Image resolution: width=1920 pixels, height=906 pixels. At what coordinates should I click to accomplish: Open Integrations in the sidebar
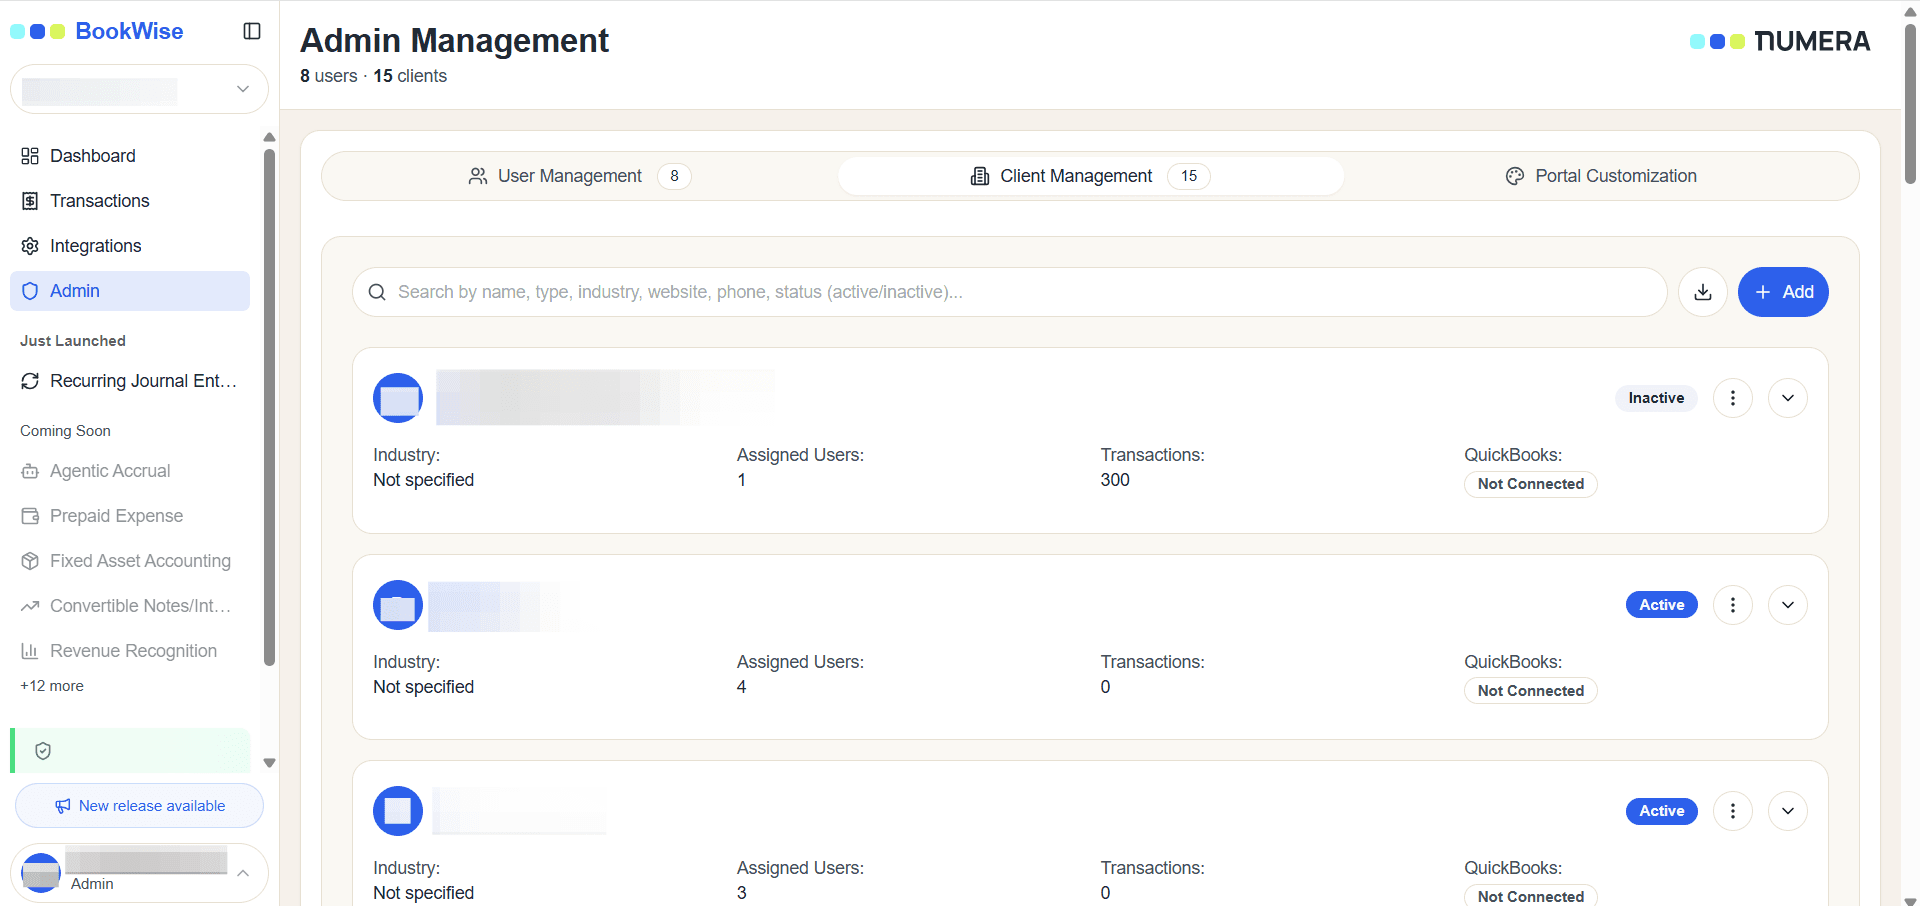coord(130,246)
